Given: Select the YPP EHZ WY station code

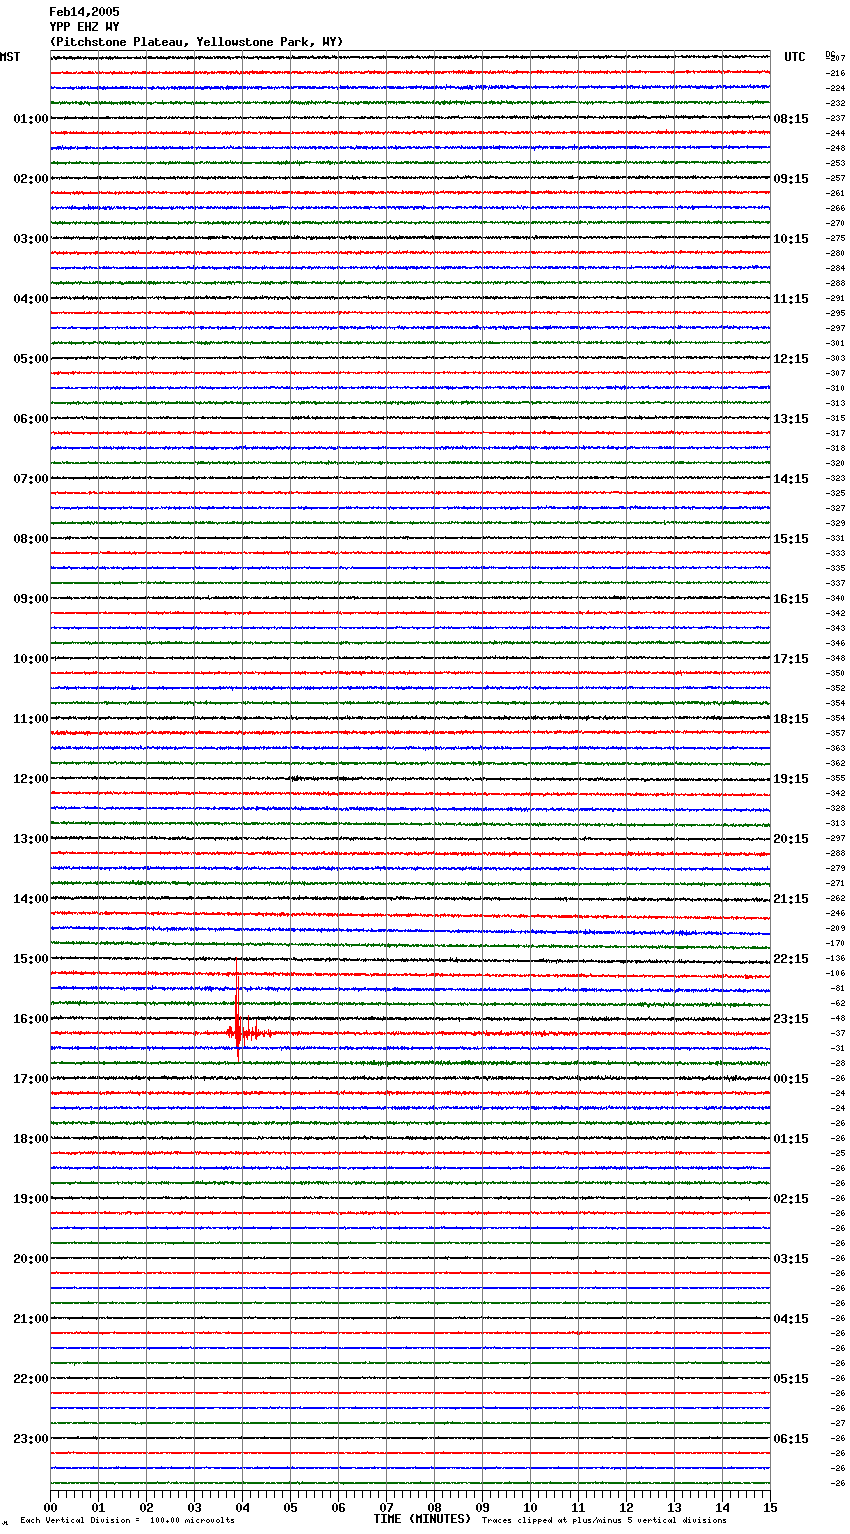Looking at the screenshot, I should click(x=84, y=27).
